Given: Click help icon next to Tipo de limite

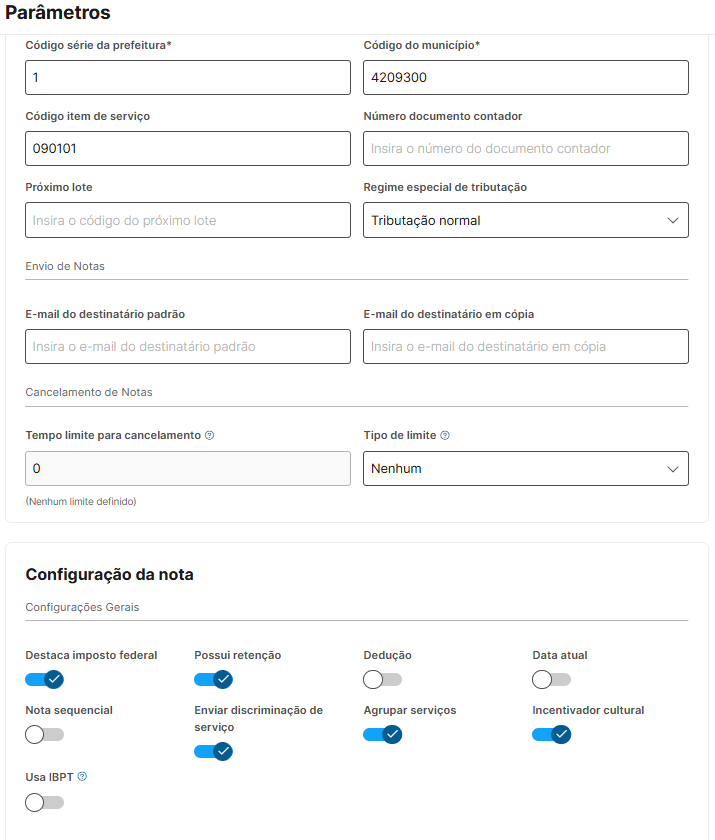Looking at the screenshot, I should tap(445, 436).
